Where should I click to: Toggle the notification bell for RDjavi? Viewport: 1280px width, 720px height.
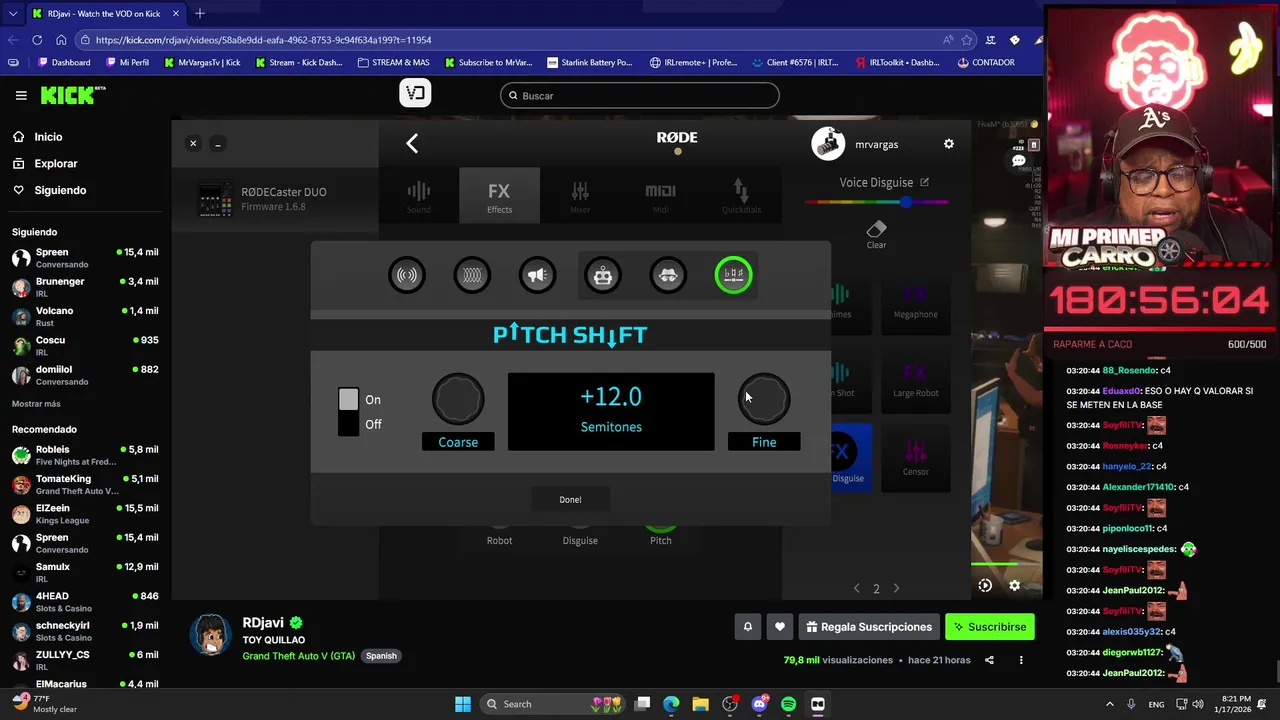click(x=747, y=627)
